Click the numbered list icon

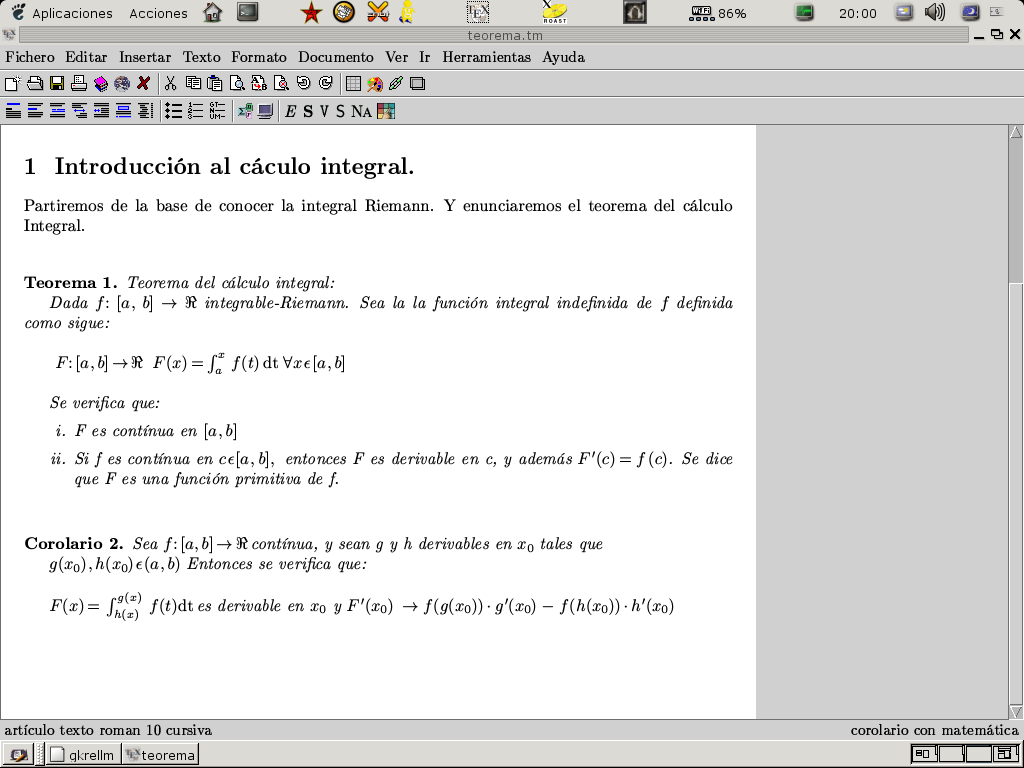click(195, 111)
